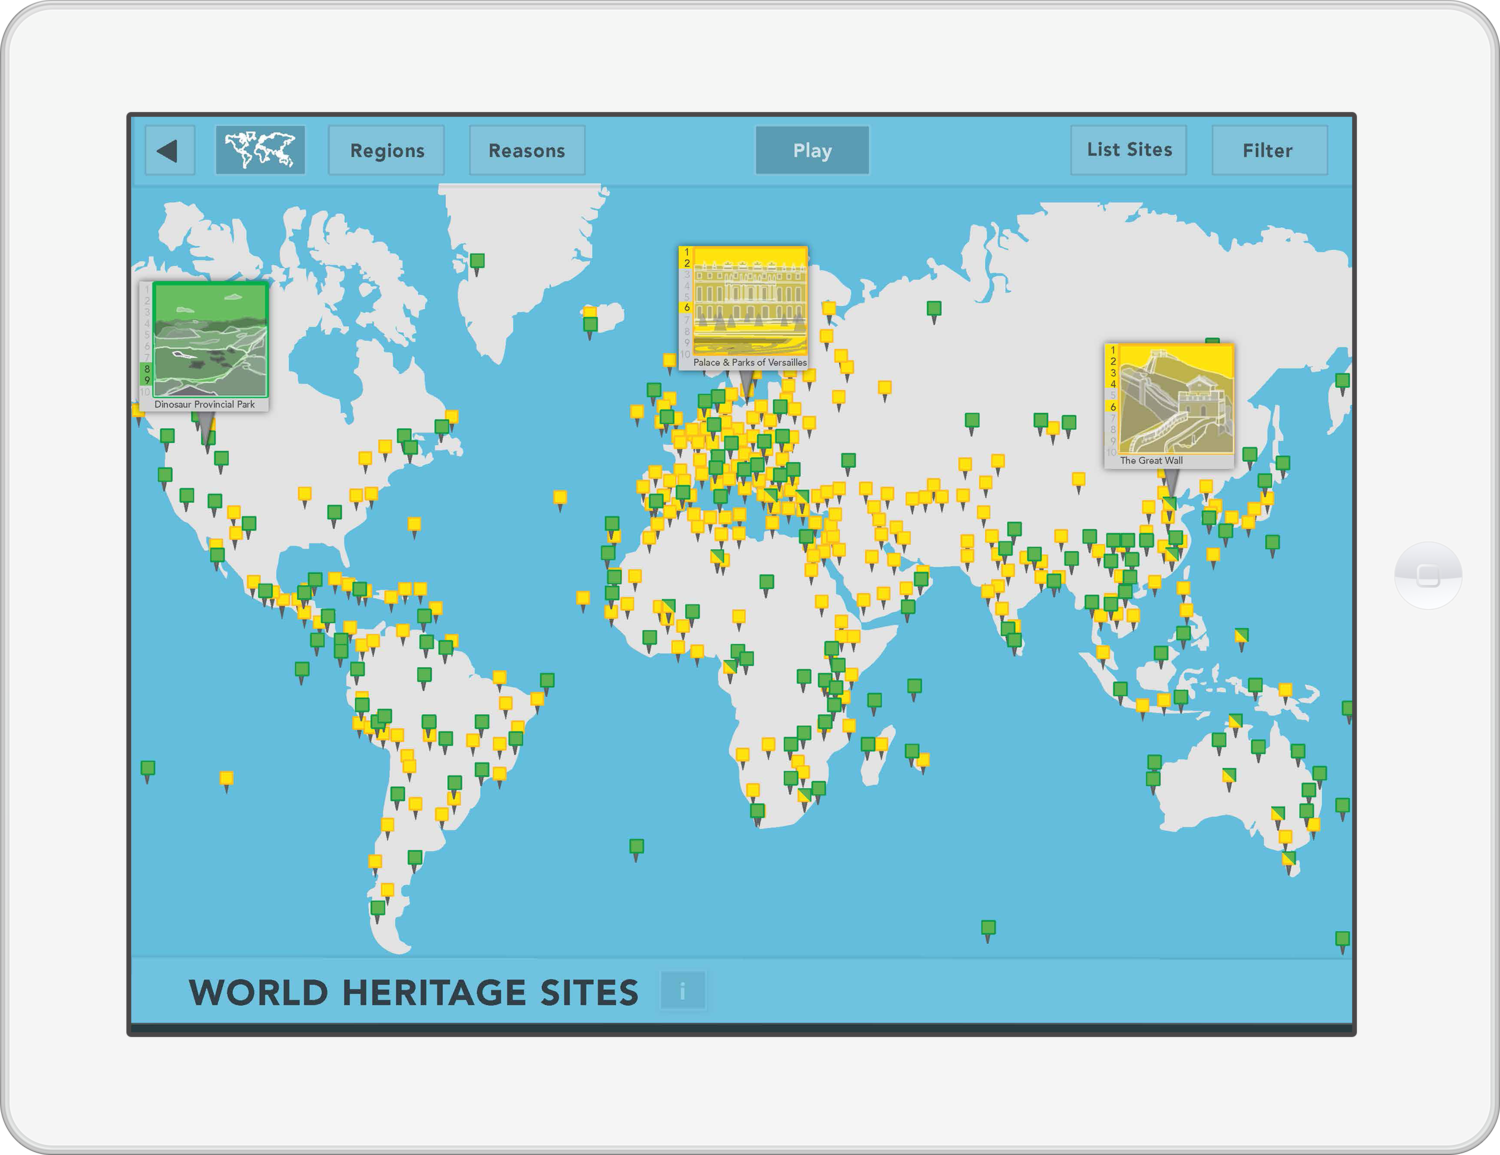
Task: Tap the info button beside World Heritage Sites
Action: point(683,991)
